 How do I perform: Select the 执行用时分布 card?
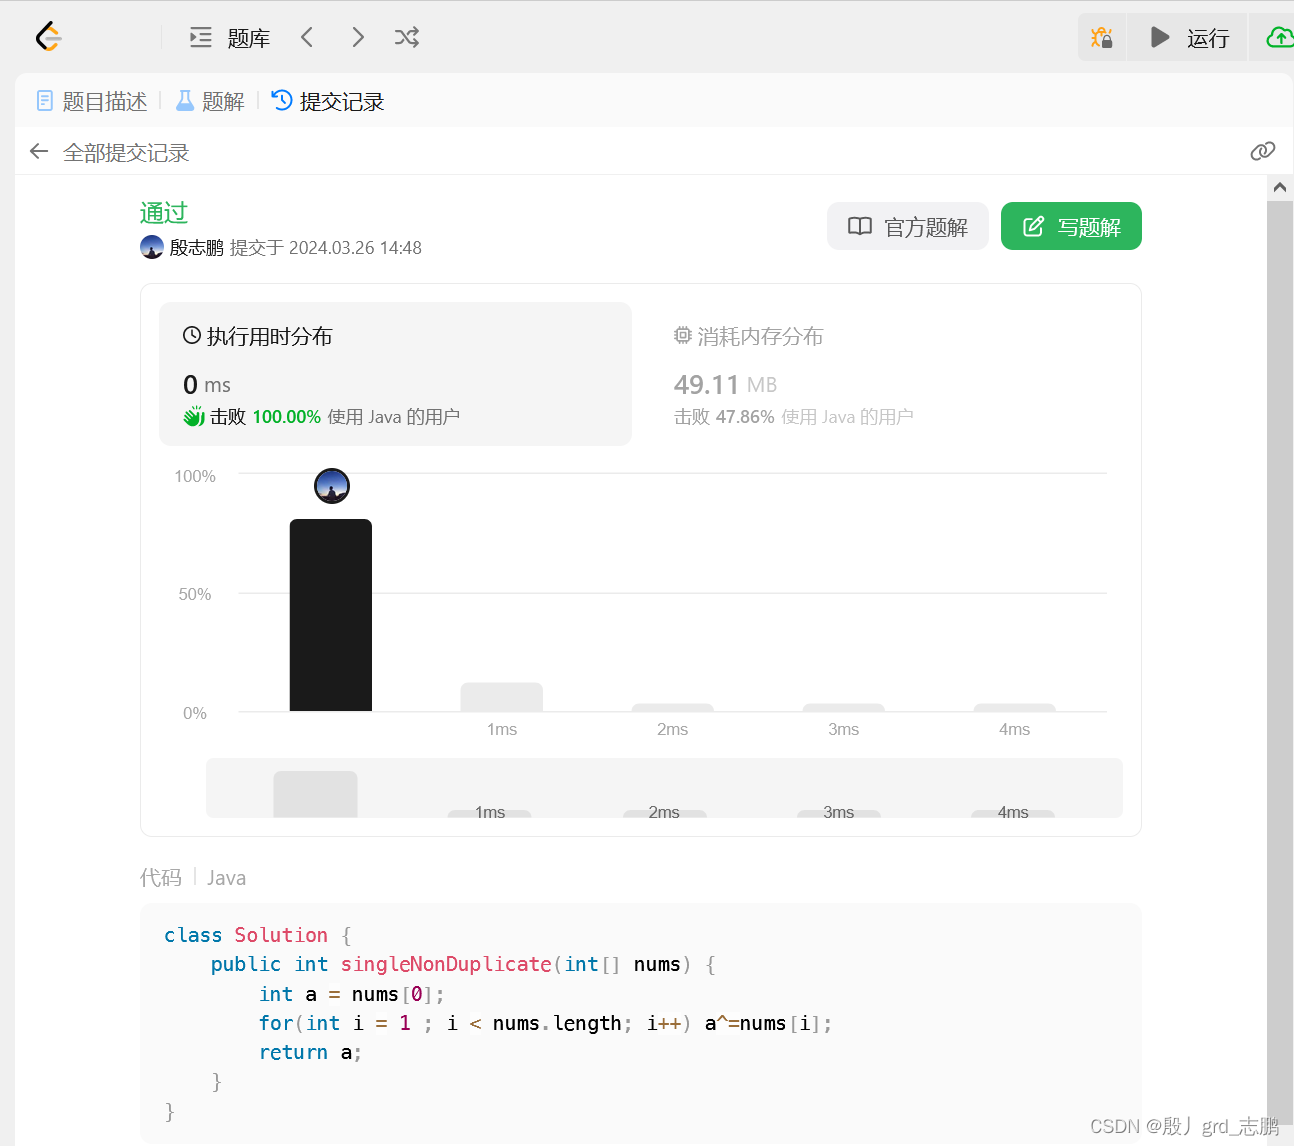coord(395,374)
